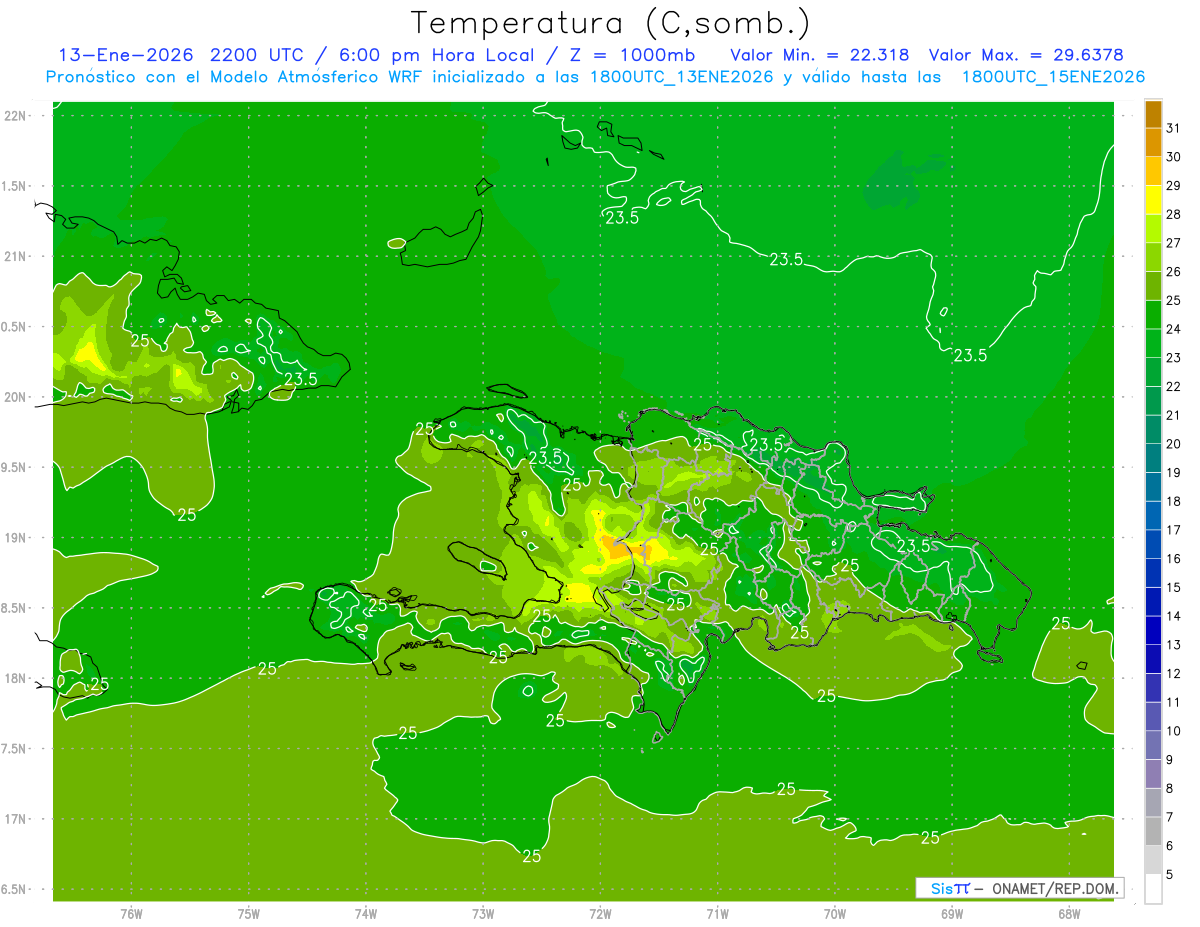This screenshot has height=927, width=1200.
Task: Click the '17N' latitude axis label
Action: [x=15, y=819]
